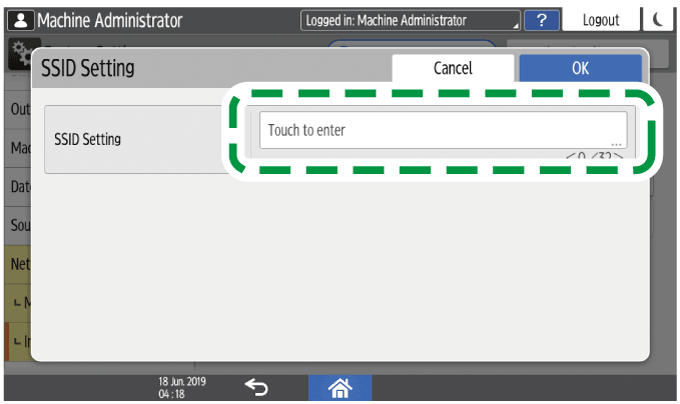The height and width of the screenshot is (404, 680).
Task: Click the user profile icon
Action: point(20,20)
